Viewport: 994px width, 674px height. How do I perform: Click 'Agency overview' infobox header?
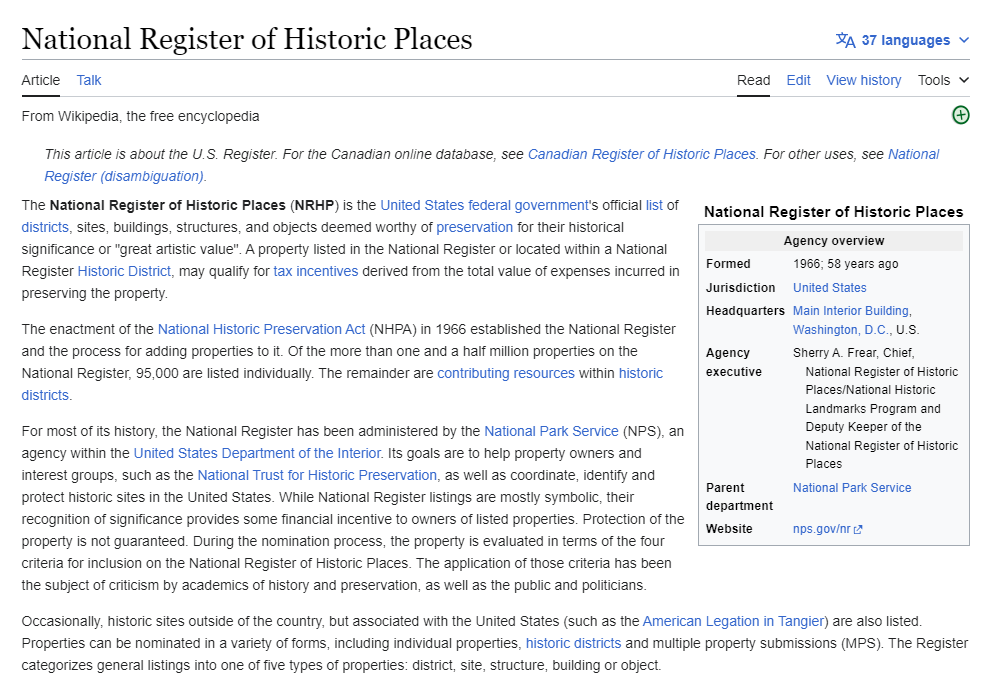pos(834,241)
